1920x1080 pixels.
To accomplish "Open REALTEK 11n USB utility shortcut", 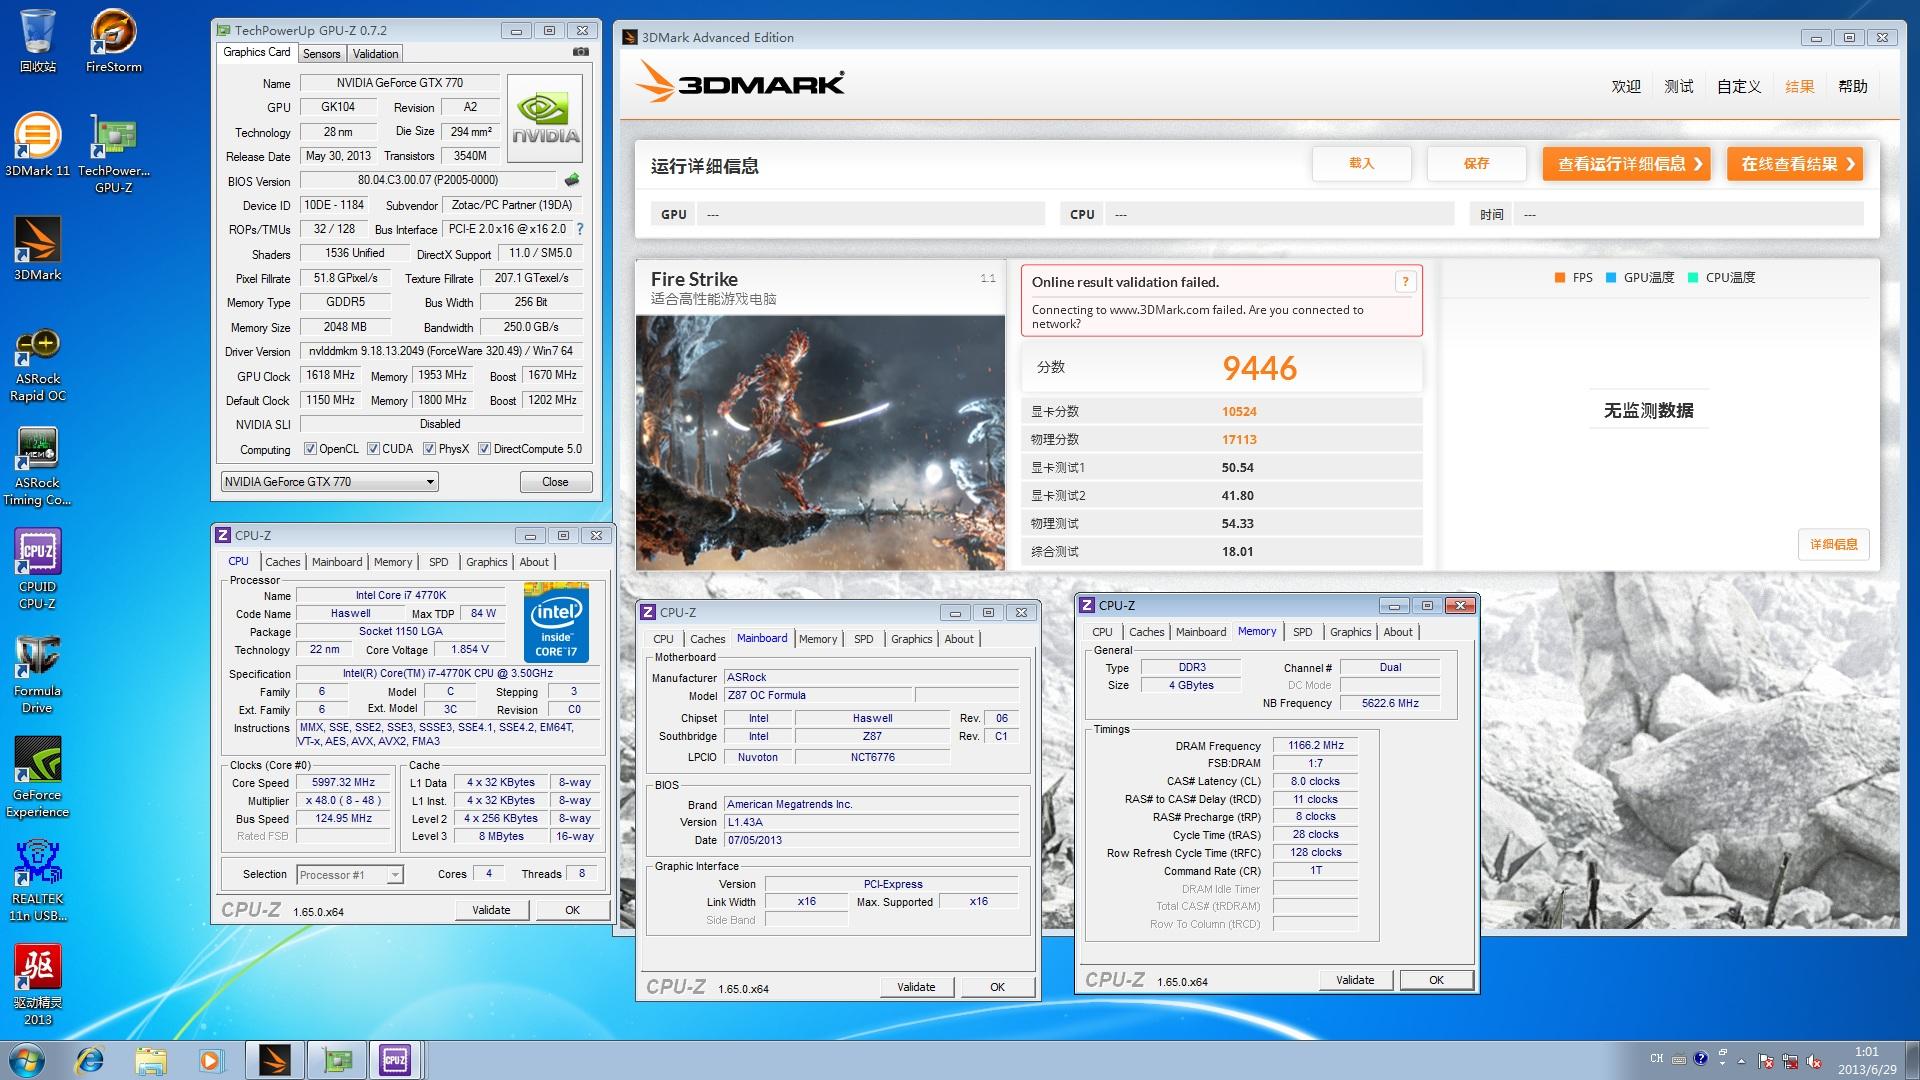I will pyautogui.click(x=38, y=882).
